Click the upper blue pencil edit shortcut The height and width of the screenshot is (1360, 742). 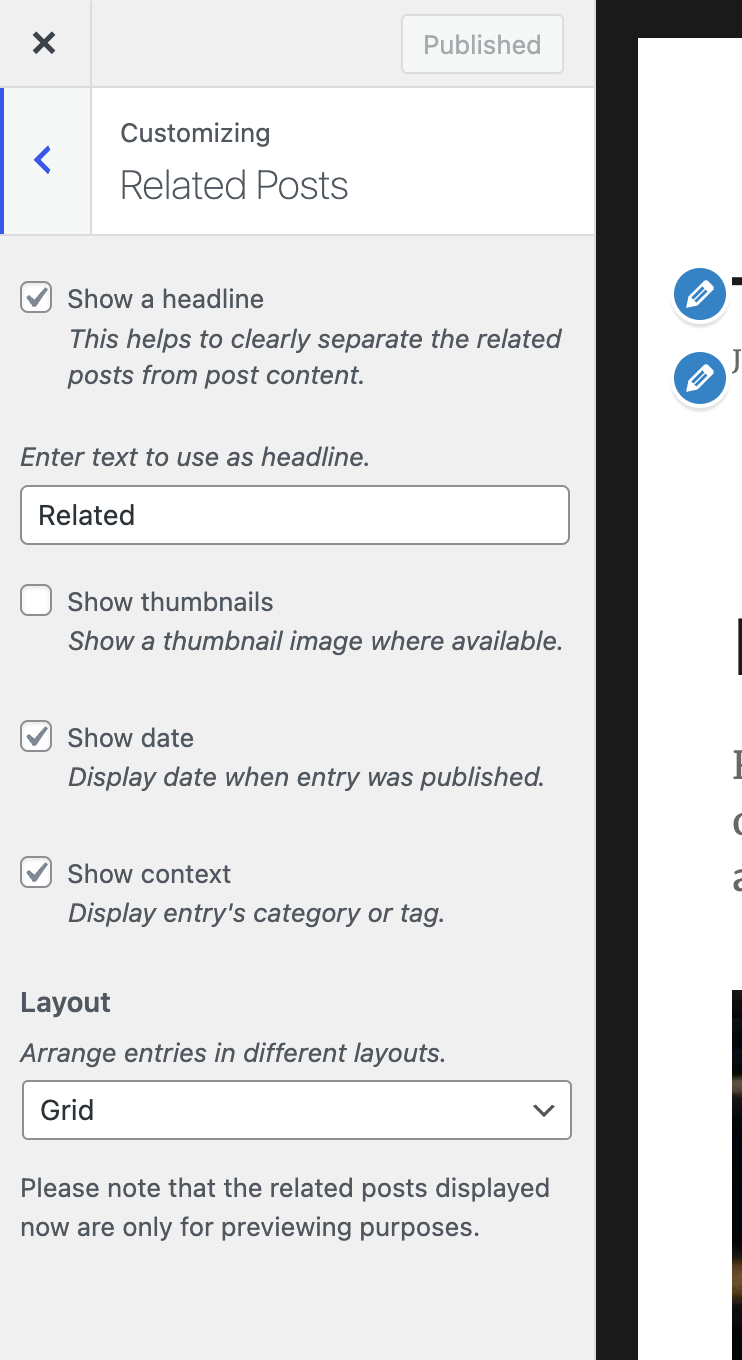pos(700,295)
